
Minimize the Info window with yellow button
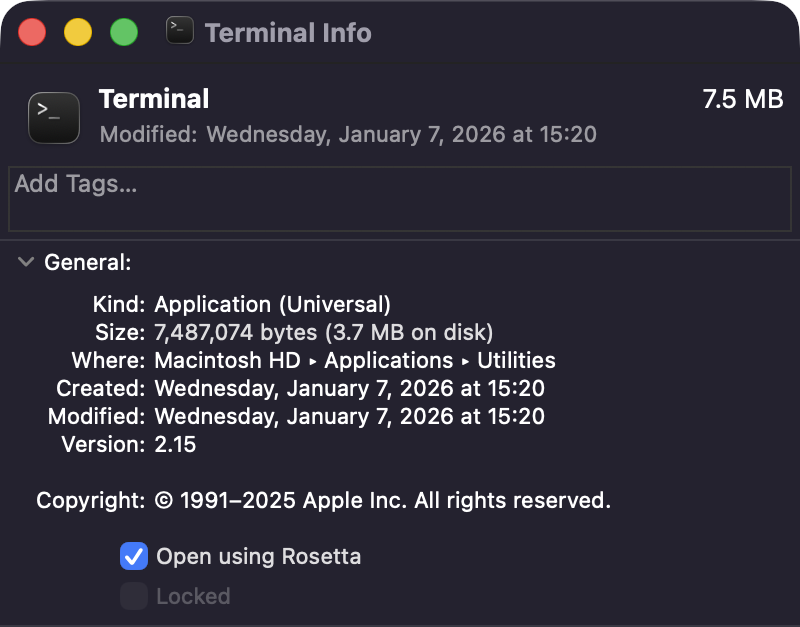[x=78, y=32]
